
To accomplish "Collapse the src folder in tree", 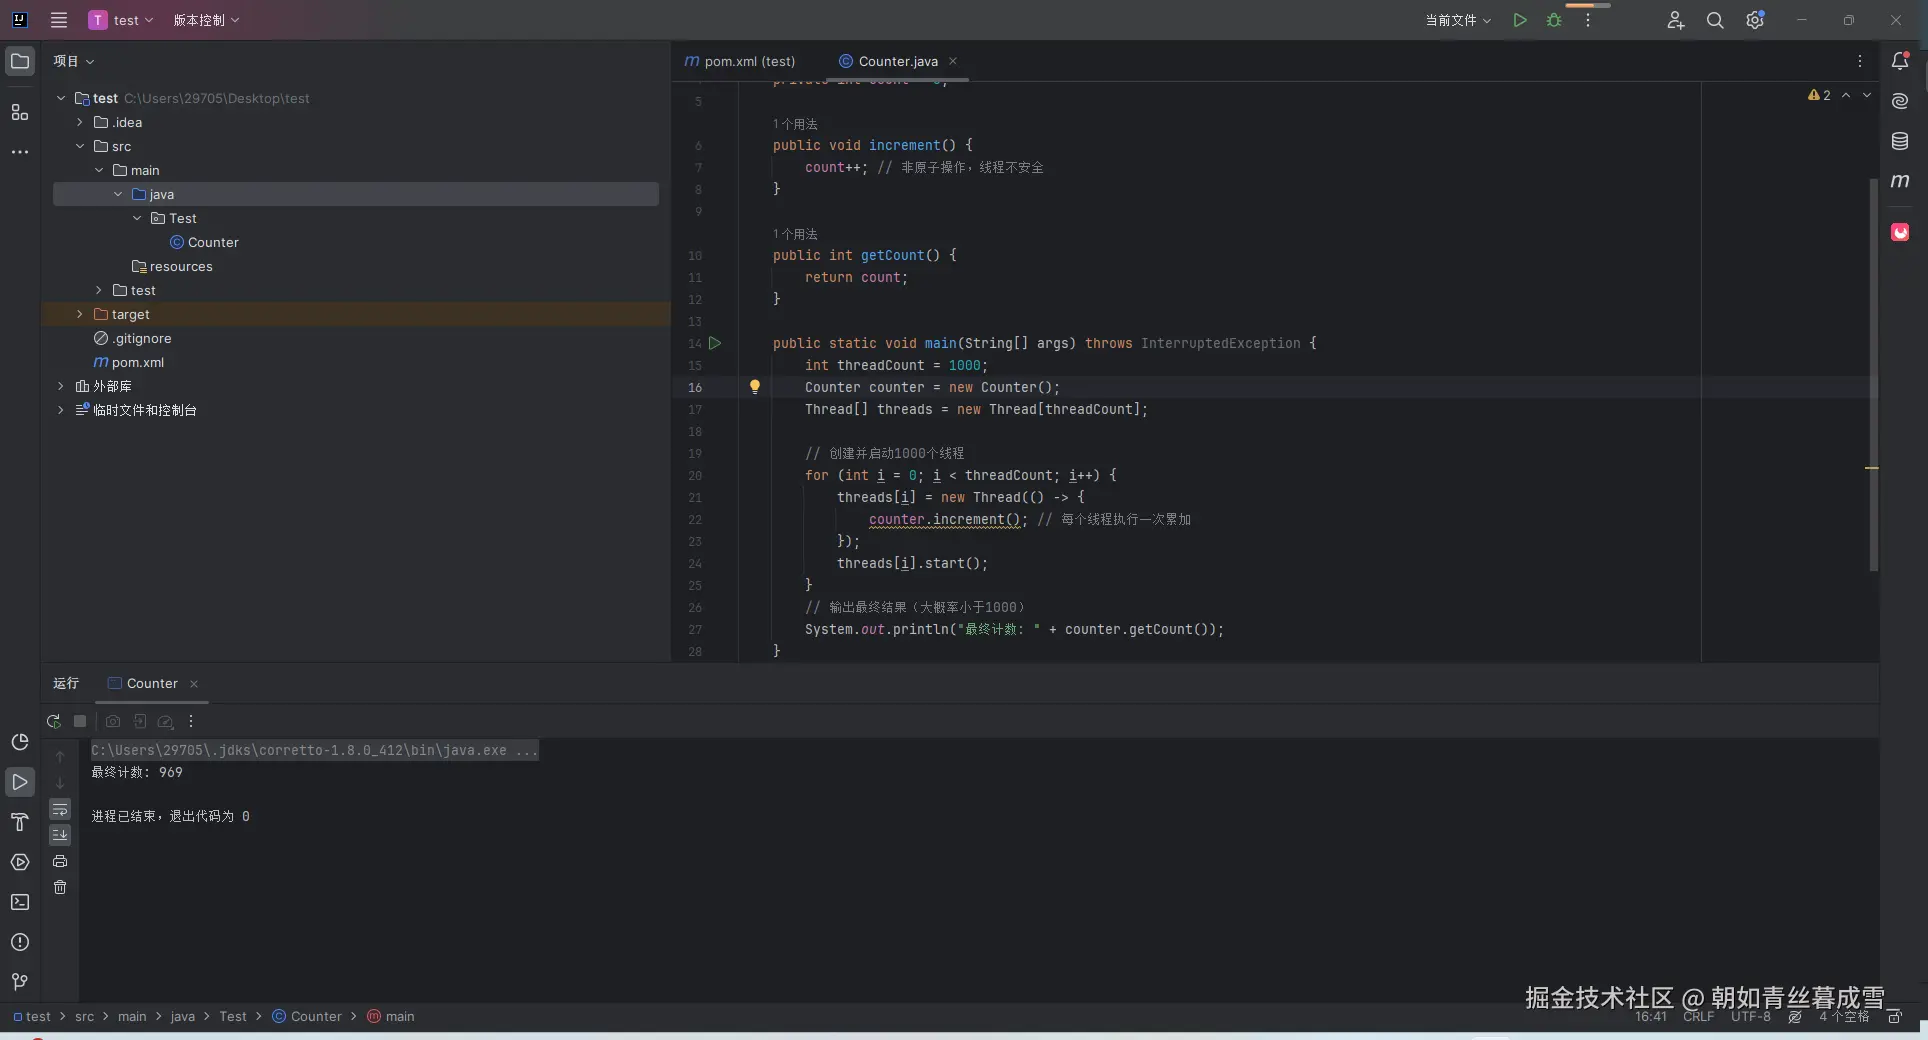I will tap(80, 146).
